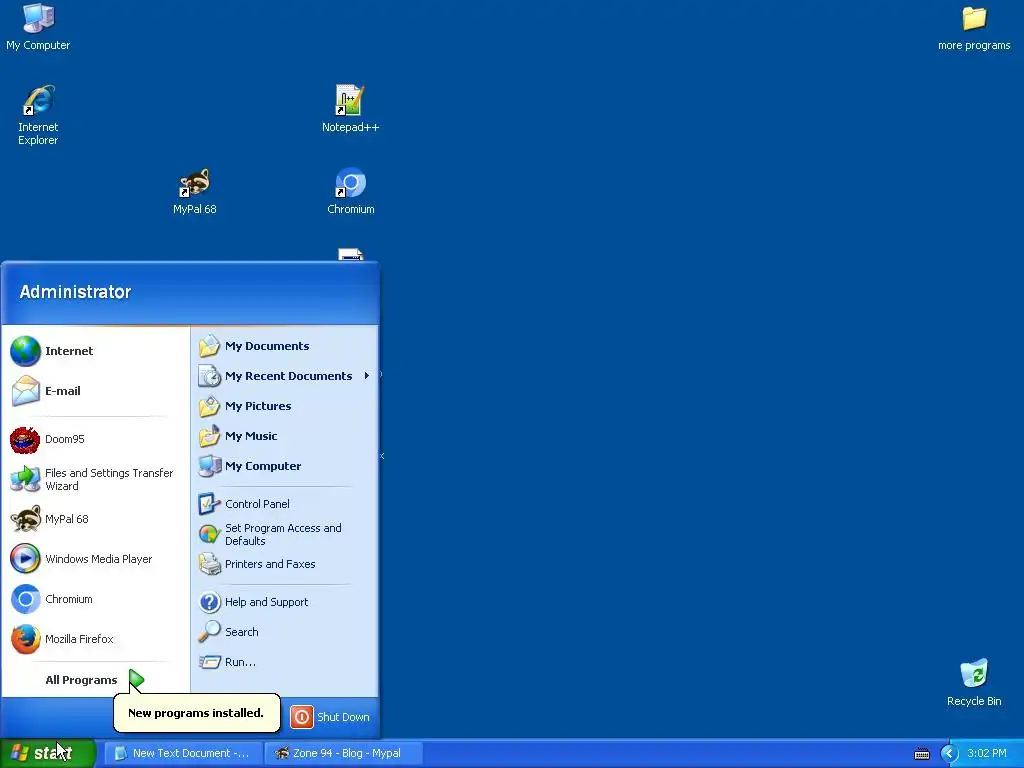Open the Chromium desktop shortcut

point(351,191)
